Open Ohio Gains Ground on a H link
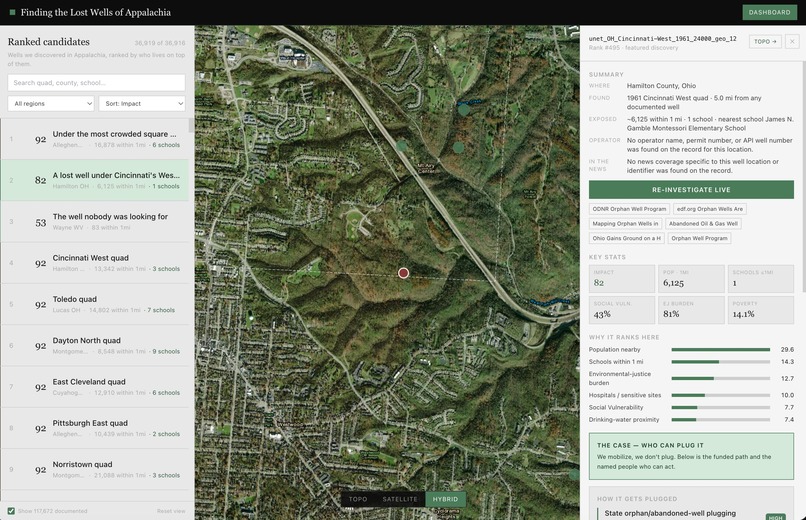 coord(627,238)
